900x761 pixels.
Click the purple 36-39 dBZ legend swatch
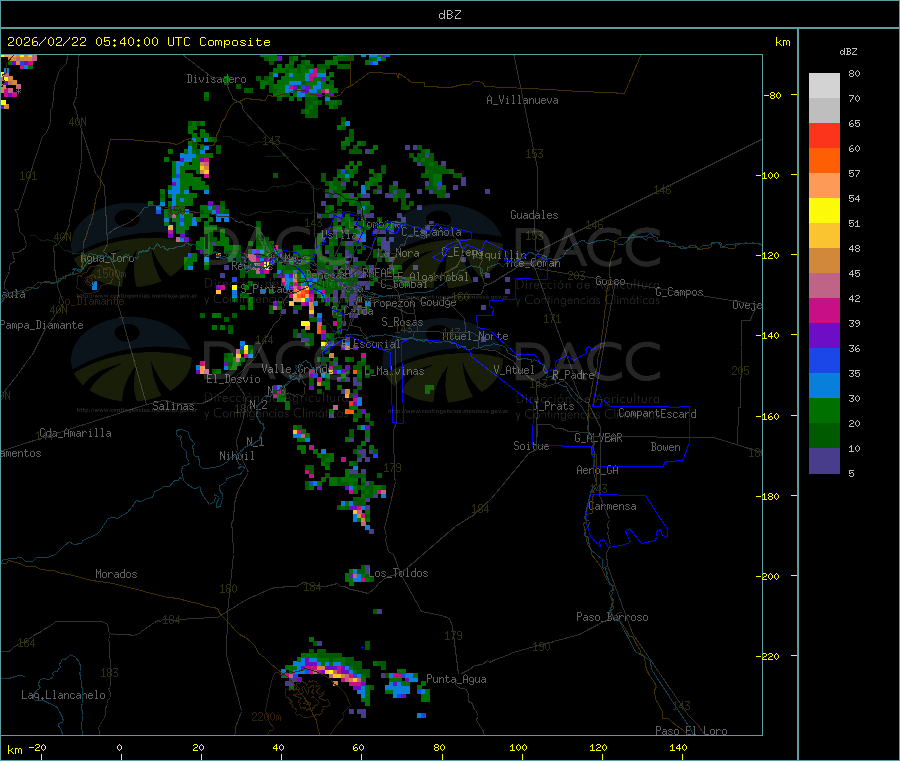point(824,336)
